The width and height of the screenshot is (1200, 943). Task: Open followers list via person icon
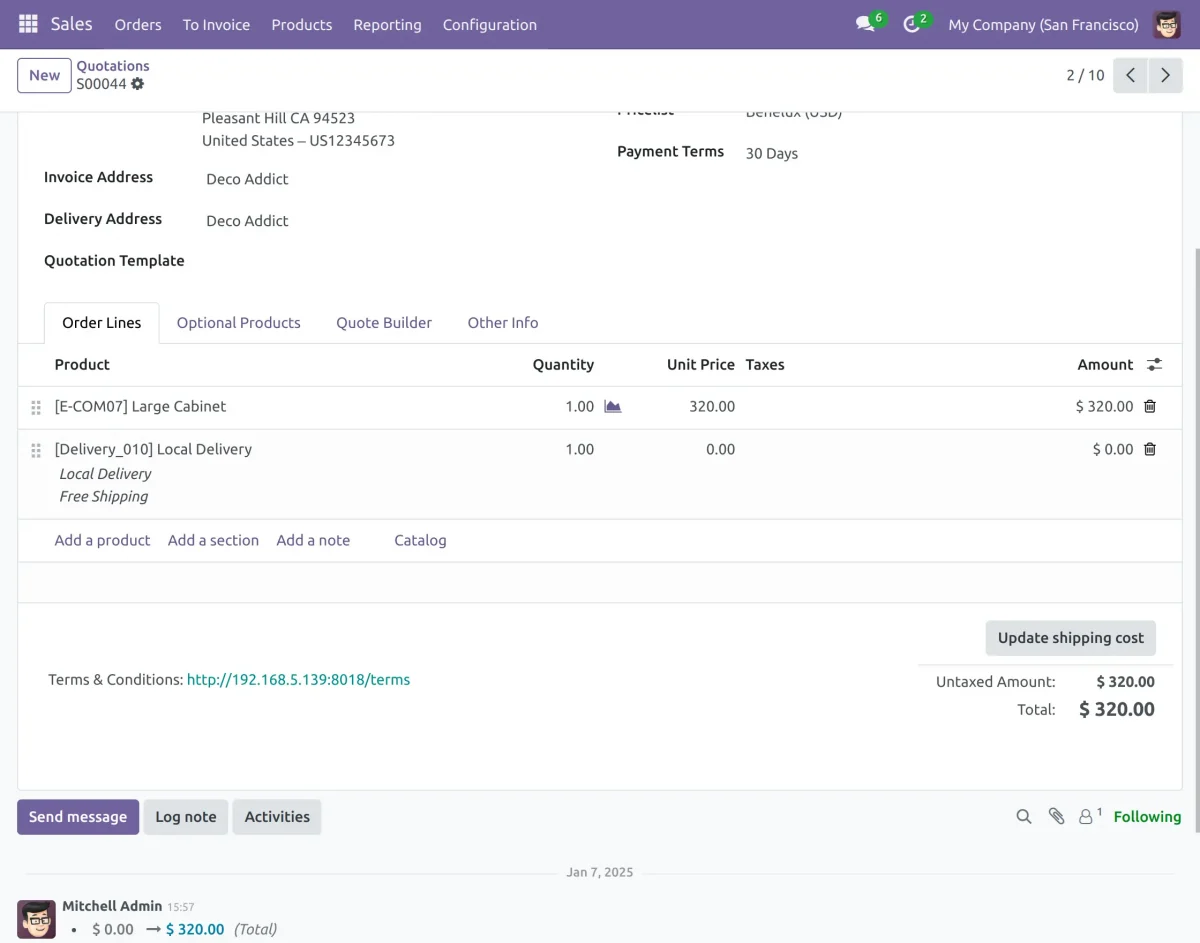(x=1087, y=816)
